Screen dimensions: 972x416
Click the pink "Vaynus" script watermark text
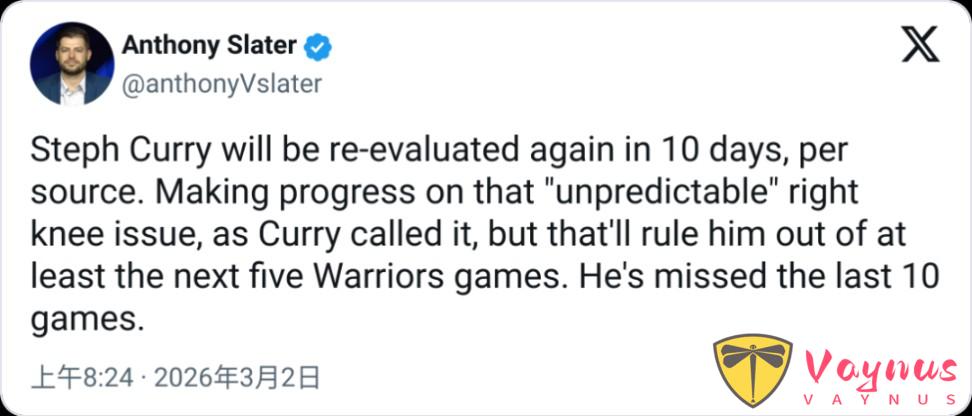coord(879,370)
